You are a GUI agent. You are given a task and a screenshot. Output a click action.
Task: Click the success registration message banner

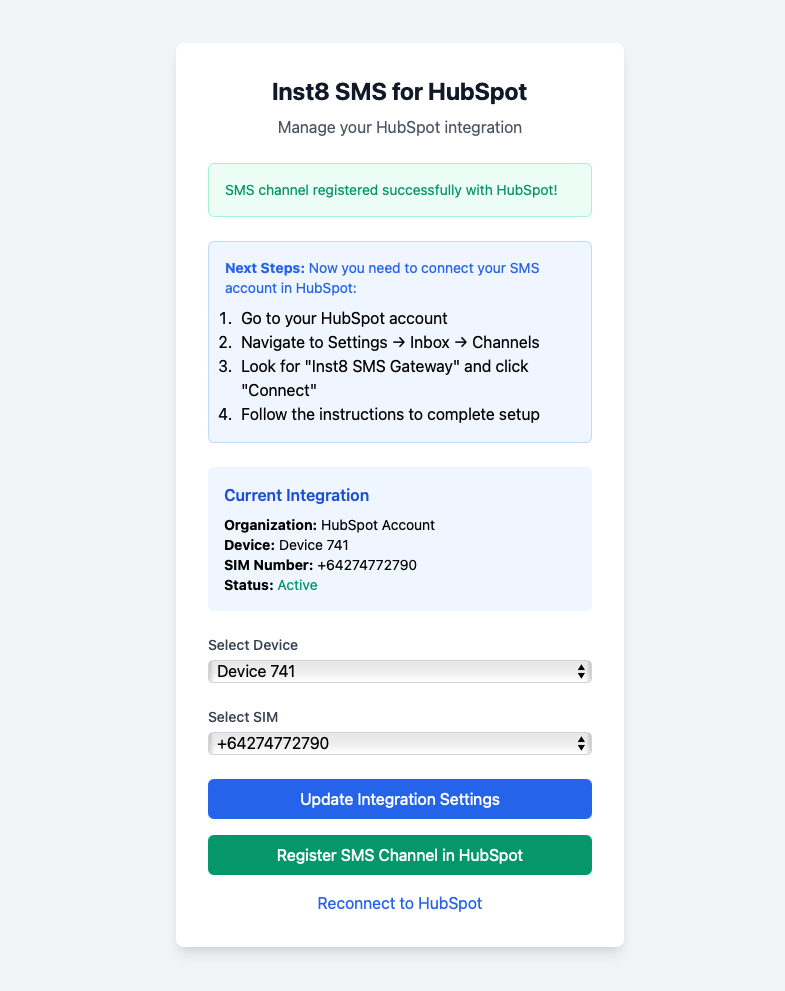pos(400,189)
